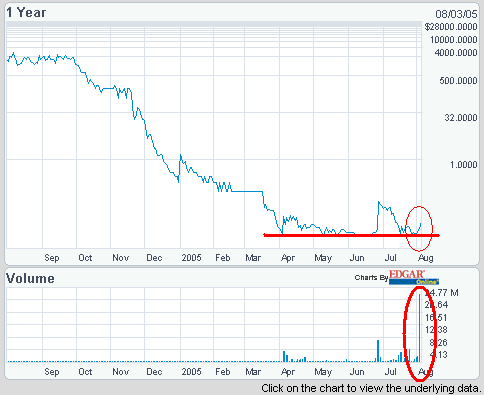The image size is (484, 395).
Task: Click the Mar label under the price chart
Action: tap(253, 258)
